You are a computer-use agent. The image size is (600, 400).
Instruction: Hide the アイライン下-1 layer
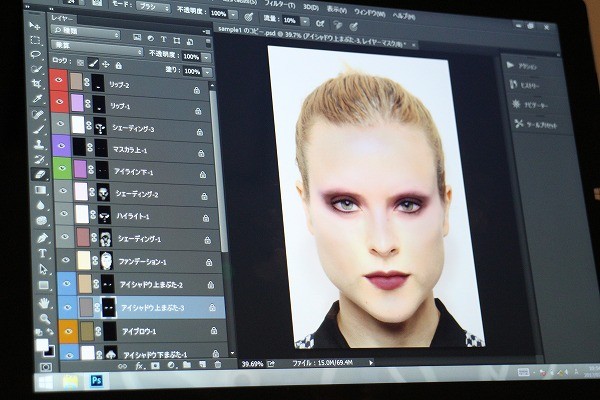(x=62, y=168)
